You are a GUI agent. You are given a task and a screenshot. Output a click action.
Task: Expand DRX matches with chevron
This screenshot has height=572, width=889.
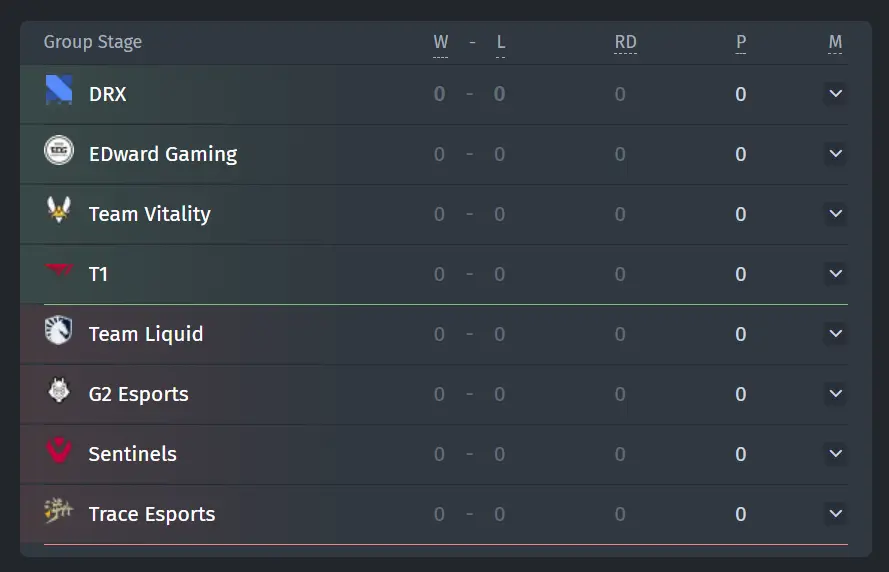tap(835, 94)
